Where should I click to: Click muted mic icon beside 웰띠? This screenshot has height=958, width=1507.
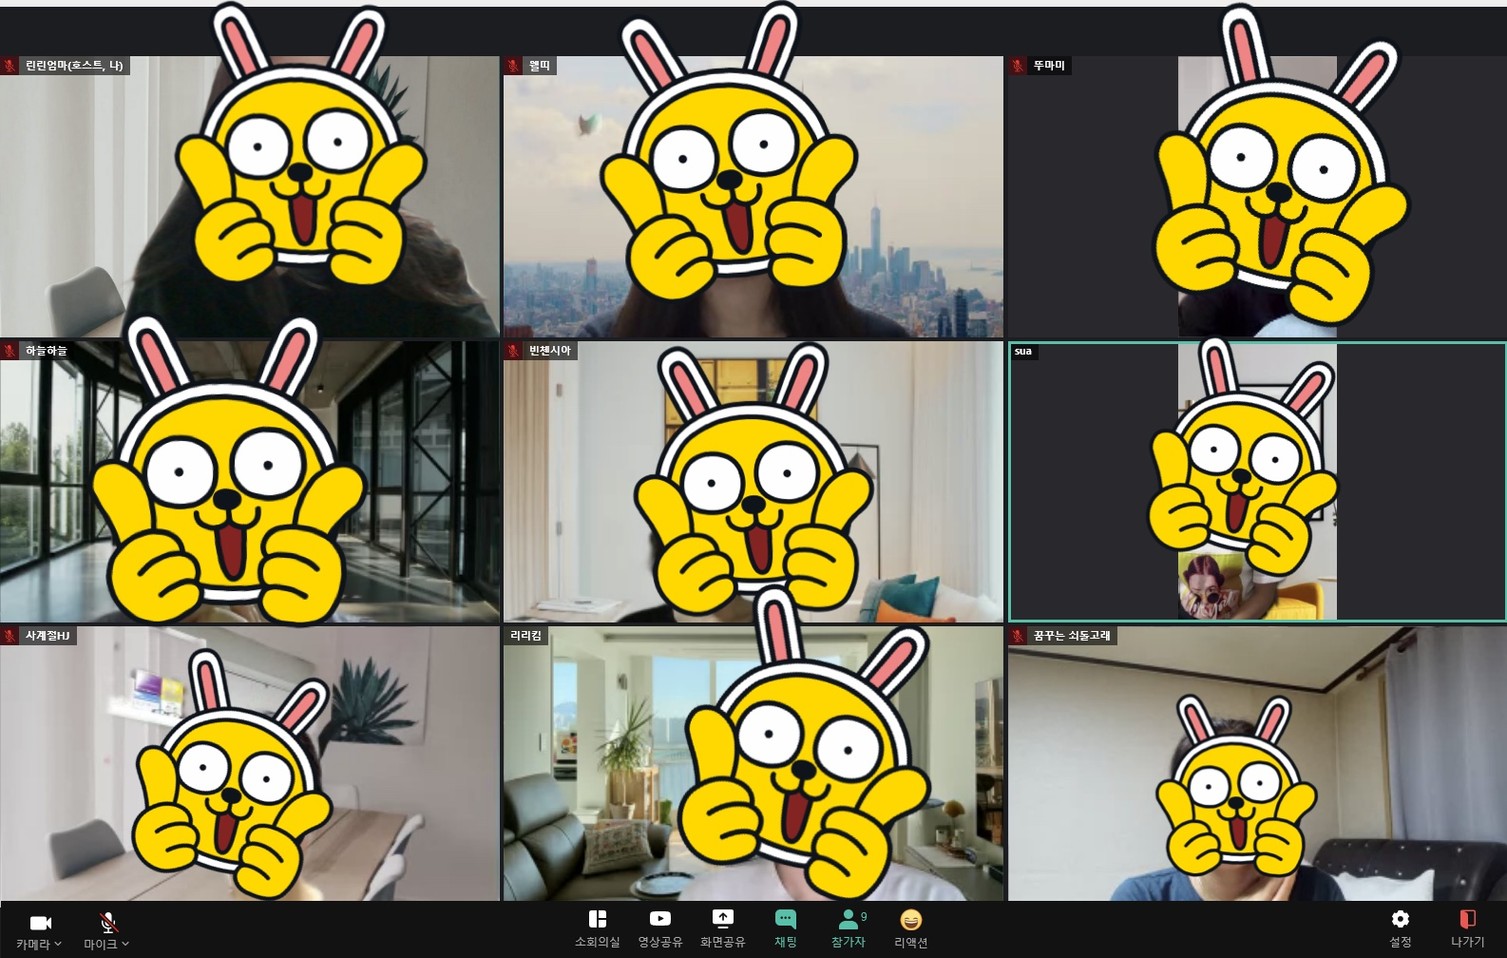514,66
